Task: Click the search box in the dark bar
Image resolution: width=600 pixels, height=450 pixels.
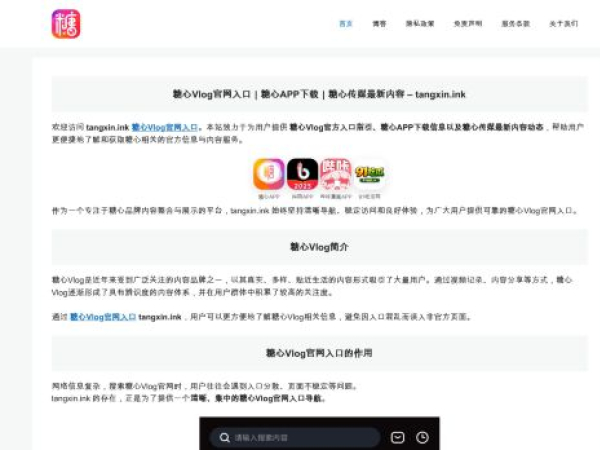Action: click(295, 437)
